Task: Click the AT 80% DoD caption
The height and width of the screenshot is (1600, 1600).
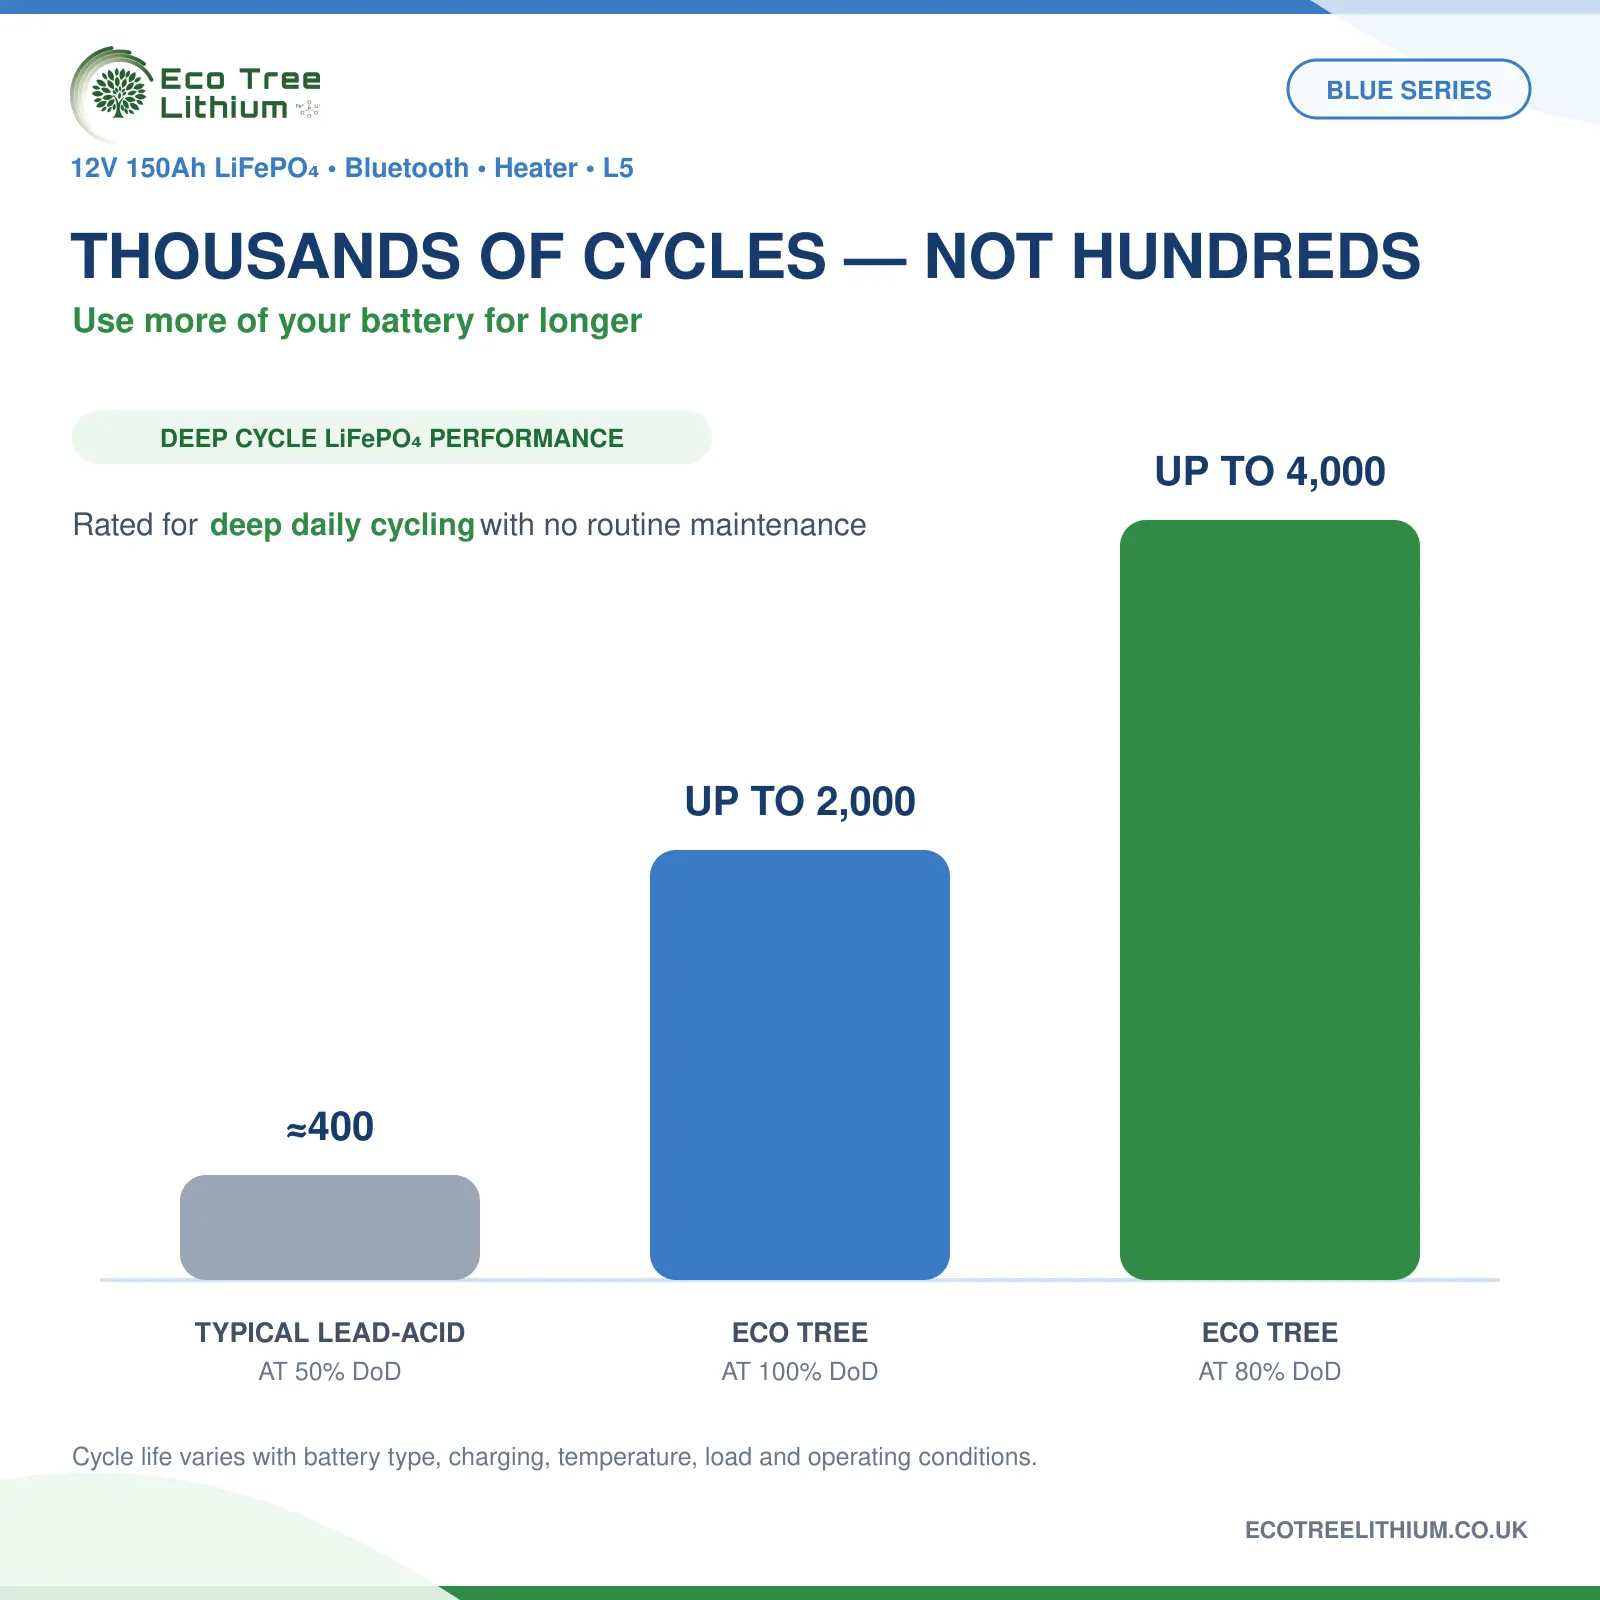Action: [x=1270, y=1371]
